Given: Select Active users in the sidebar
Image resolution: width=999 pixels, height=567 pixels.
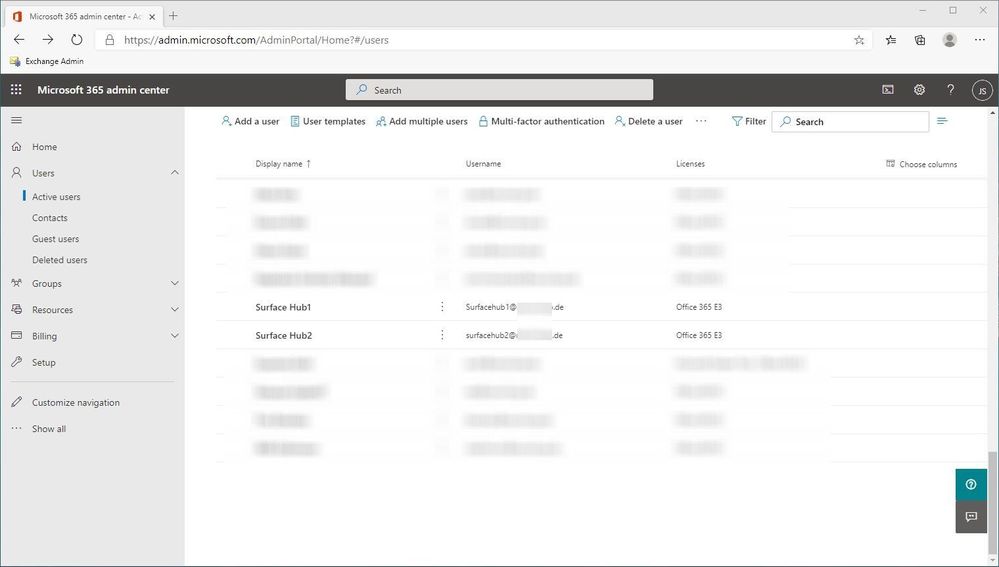Looking at the screenshot, I should click(x=56, y=197).
